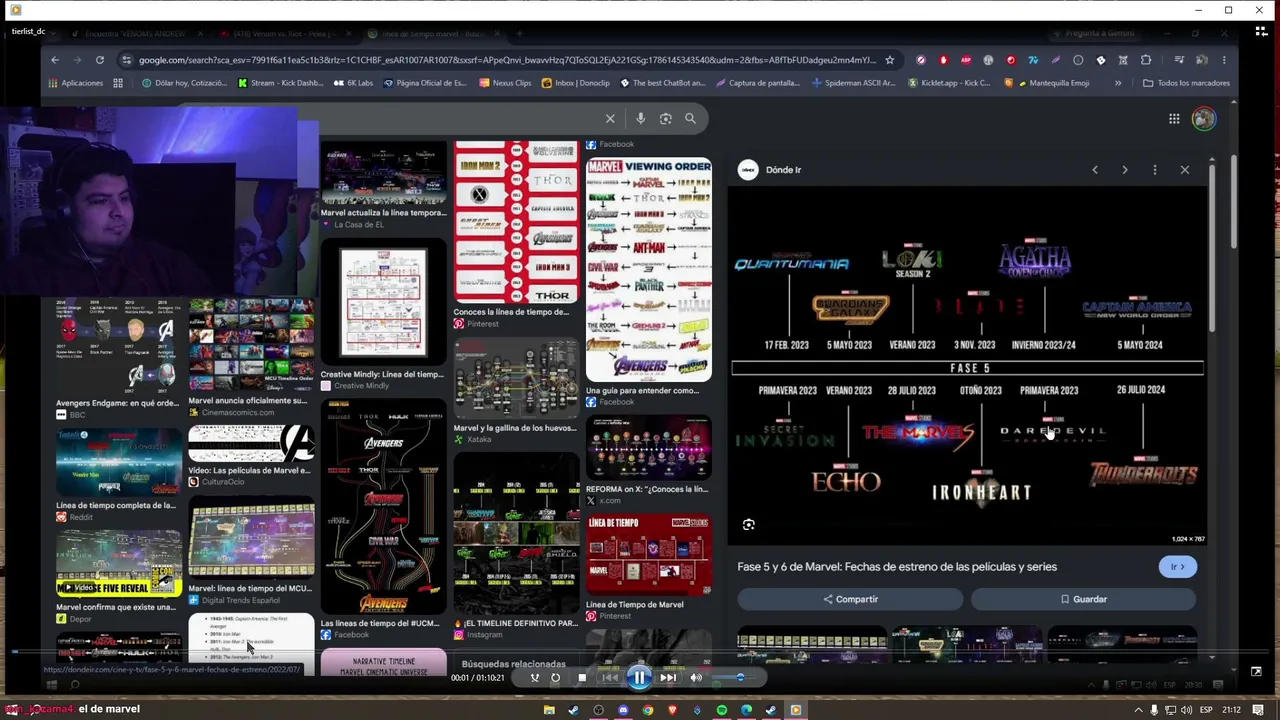Open the Marvel actualiza la línea temporal result
The height and width of the screenshot is (720, 1280).
(x=384, y=186)
